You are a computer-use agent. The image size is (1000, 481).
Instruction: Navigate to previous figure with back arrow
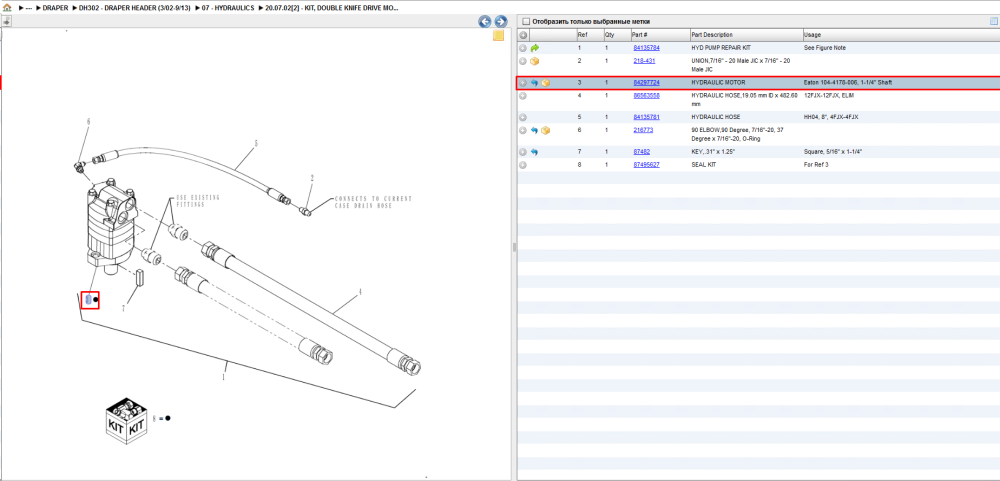coord(485,21)
